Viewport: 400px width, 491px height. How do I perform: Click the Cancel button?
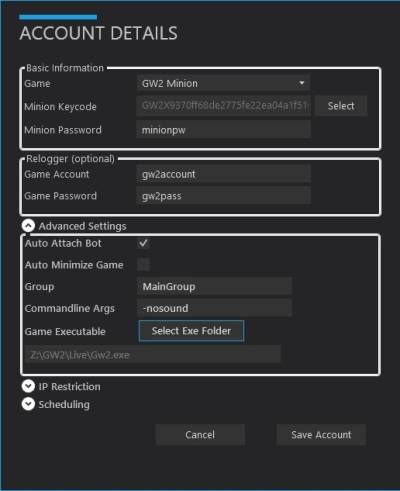pos(200,434)
